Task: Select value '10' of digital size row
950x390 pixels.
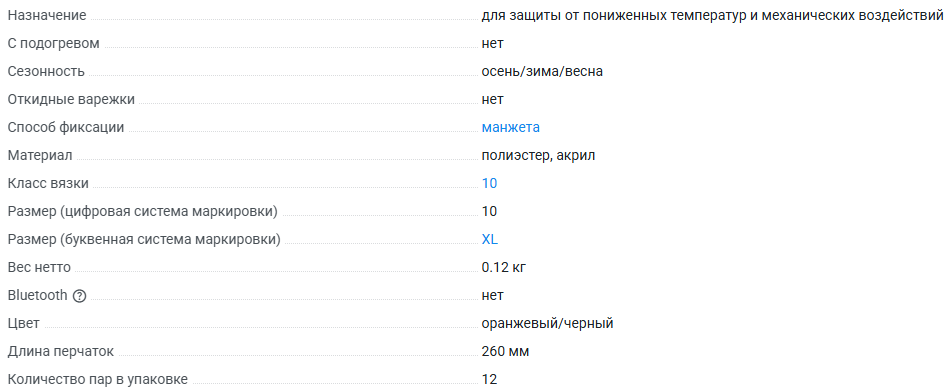Action: (x=489, y=211)
